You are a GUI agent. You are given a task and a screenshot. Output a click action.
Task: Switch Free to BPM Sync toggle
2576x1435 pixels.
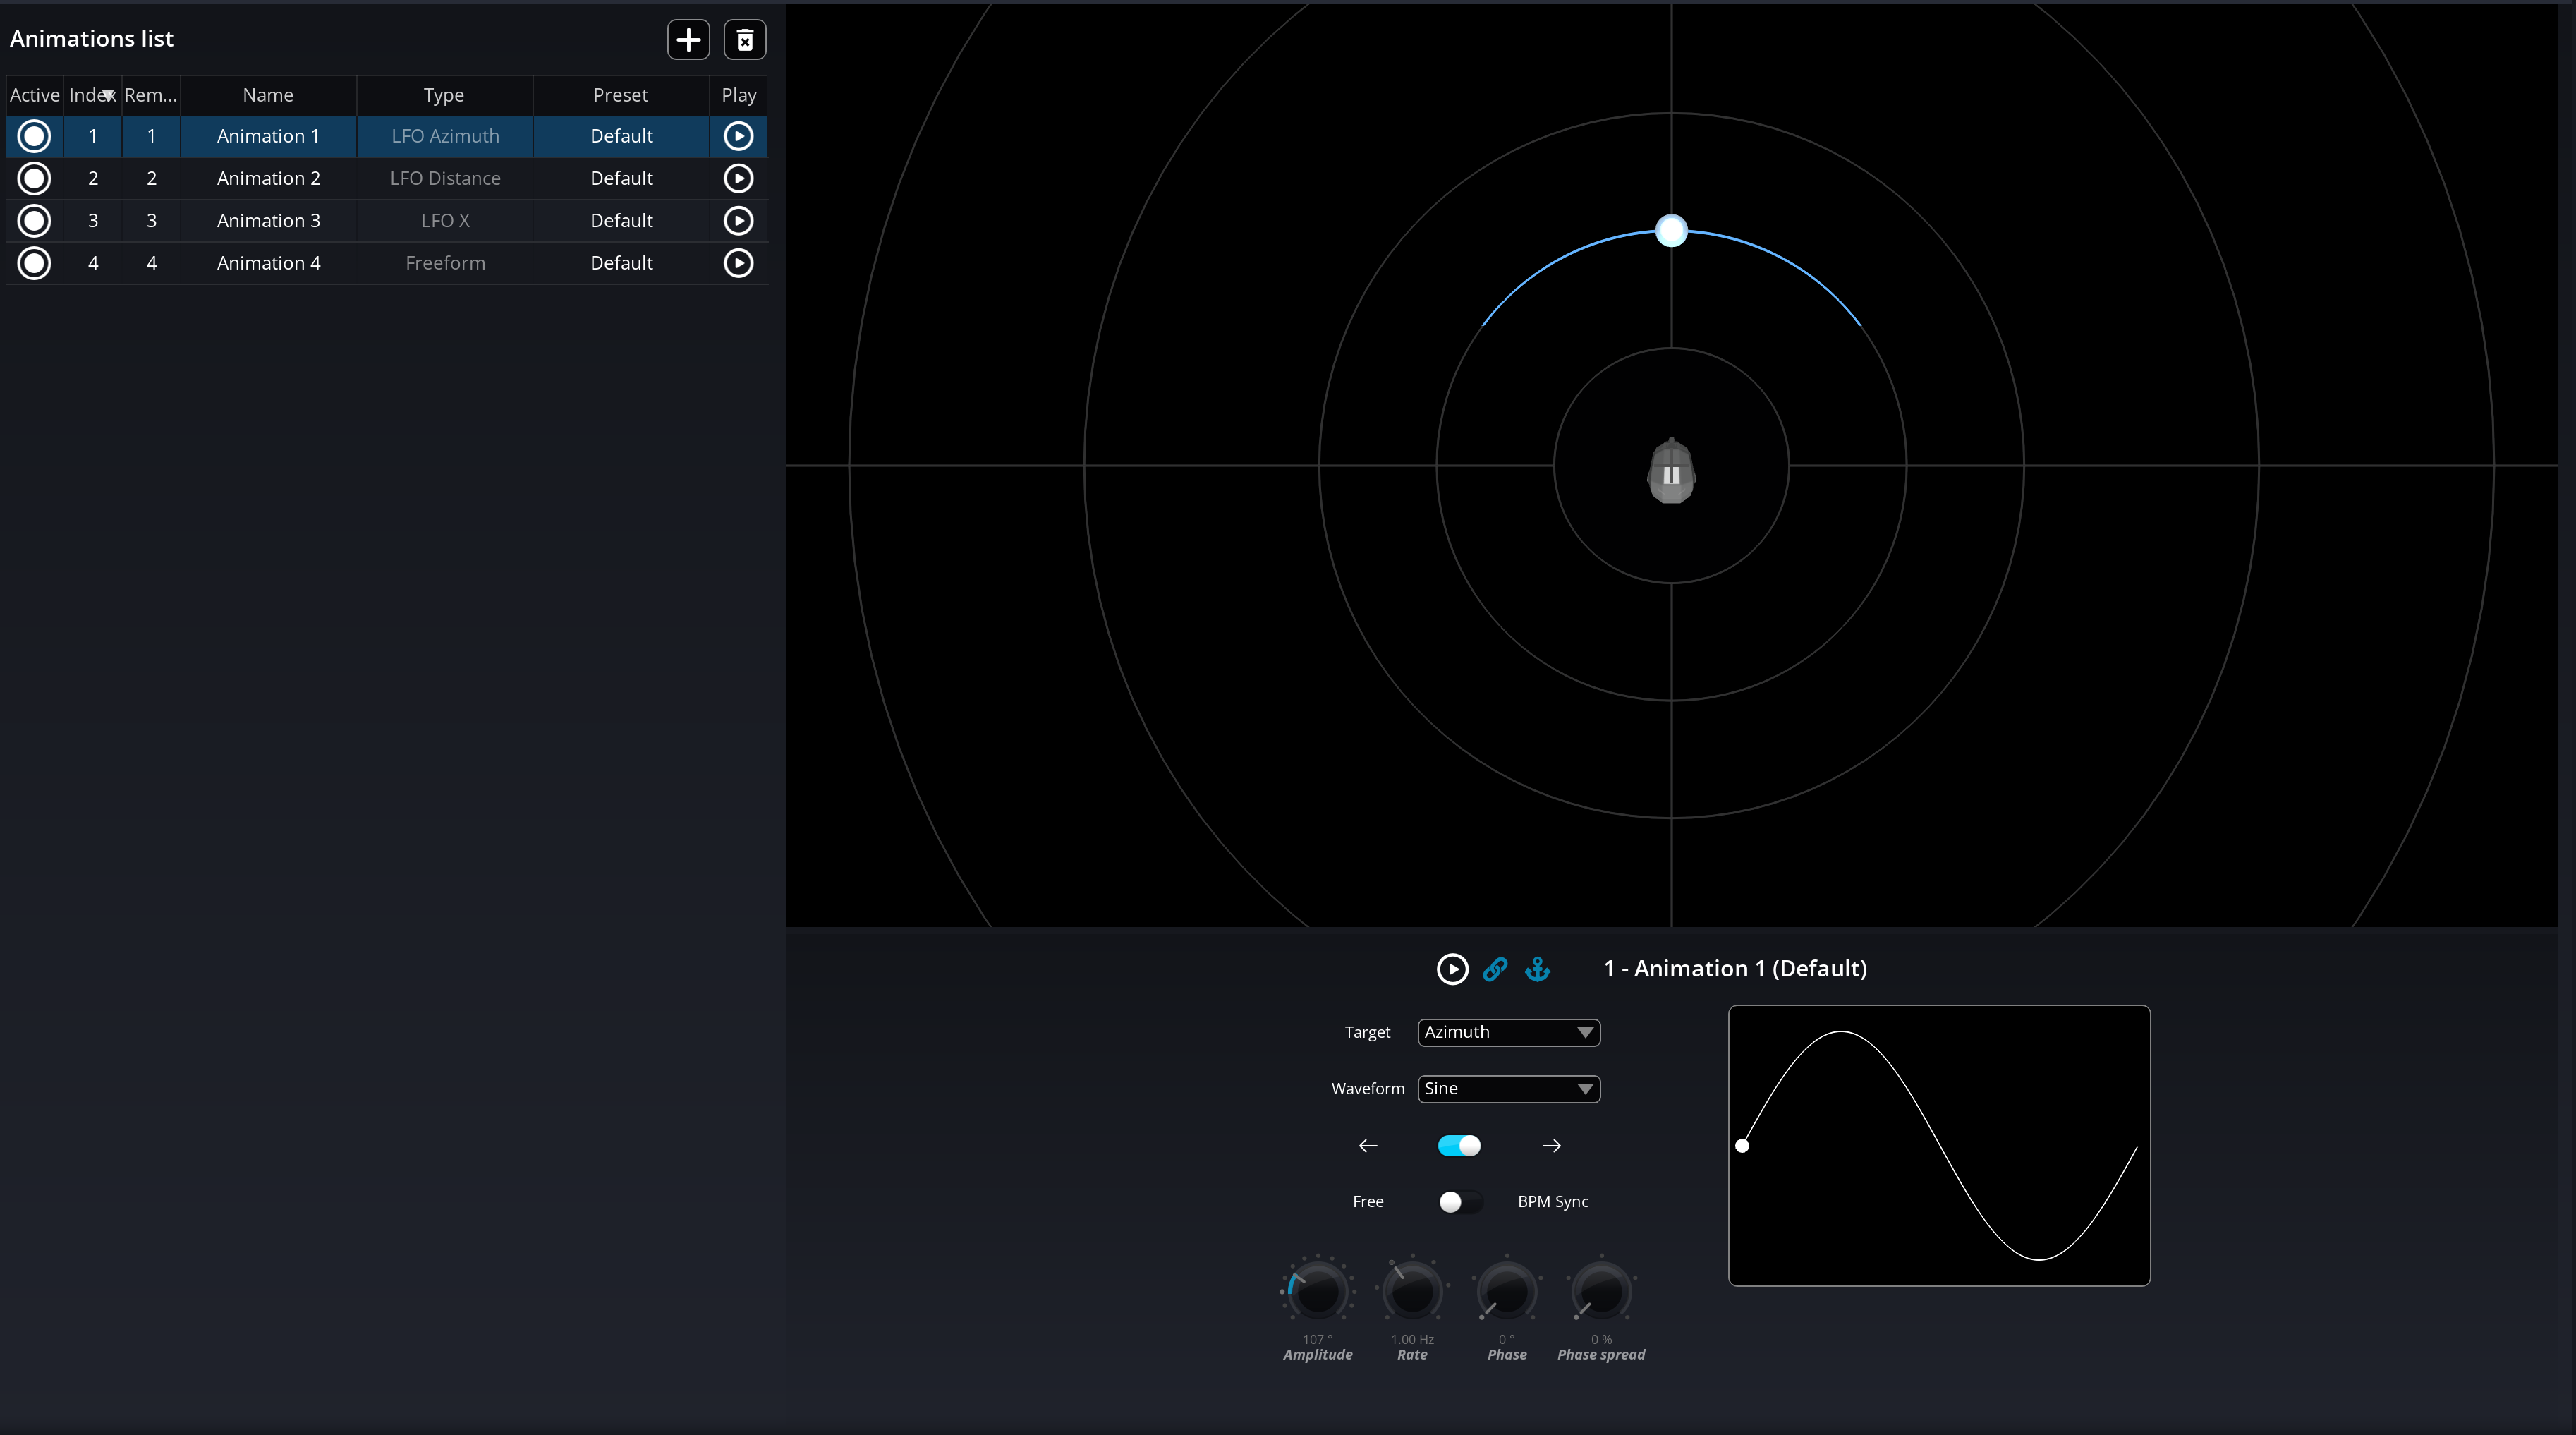coord(1459,1201)
